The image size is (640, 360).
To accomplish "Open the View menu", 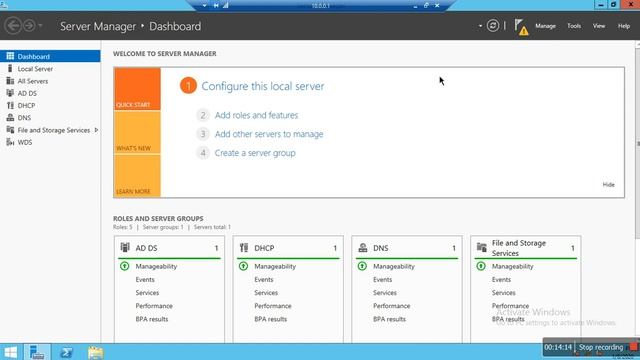I will tap(599, 26).
